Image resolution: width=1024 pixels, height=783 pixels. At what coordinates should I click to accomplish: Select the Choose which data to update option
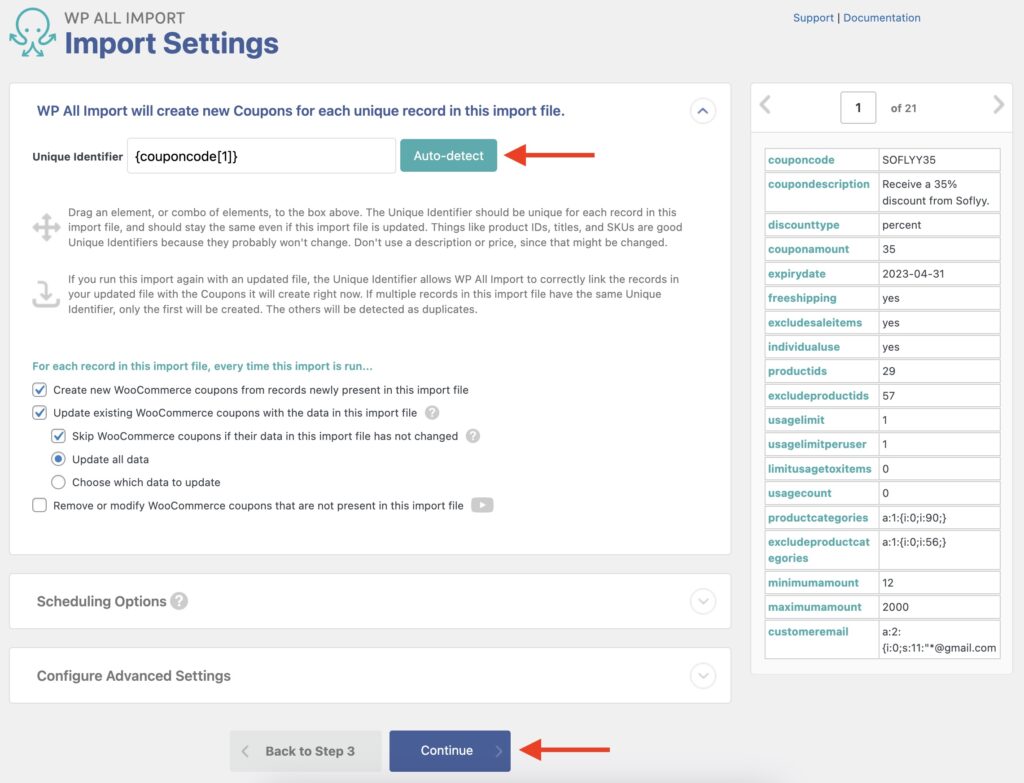[x=59, y=481]
